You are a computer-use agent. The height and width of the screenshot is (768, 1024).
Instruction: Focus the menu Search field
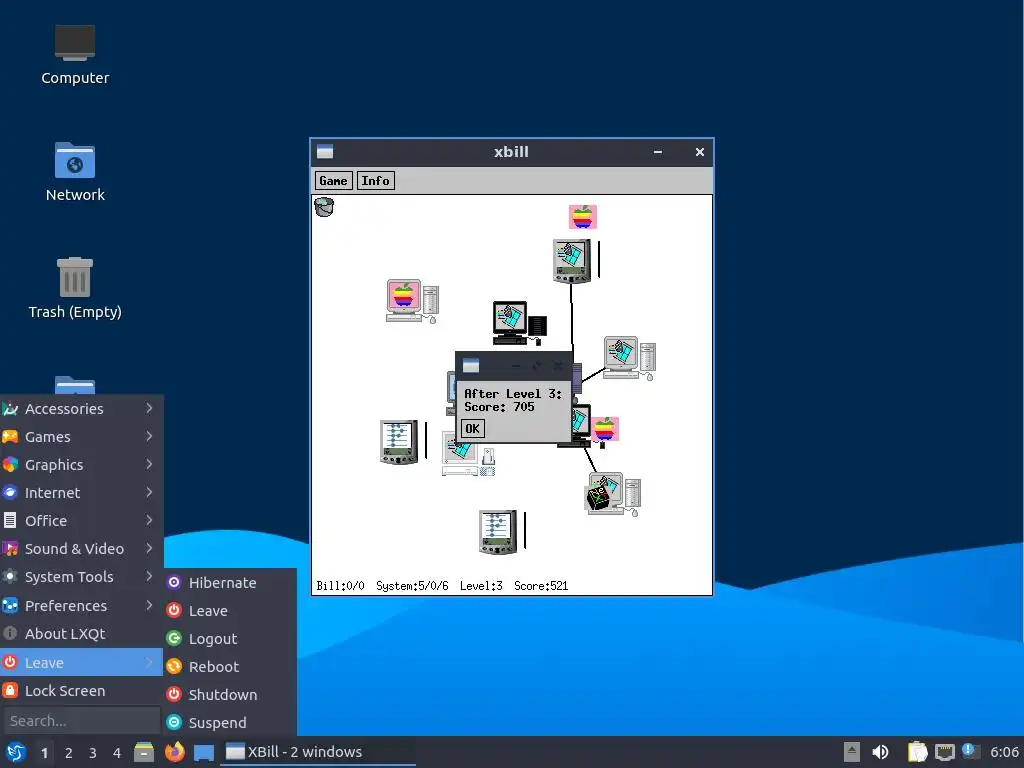(x=82, y=721)
